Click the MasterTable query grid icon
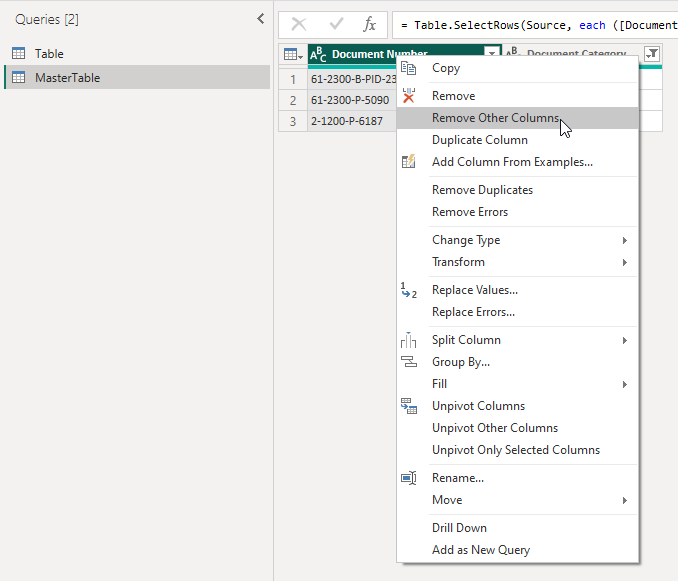The width and height of the screenshot is (678, 581). tap(19, 77)
